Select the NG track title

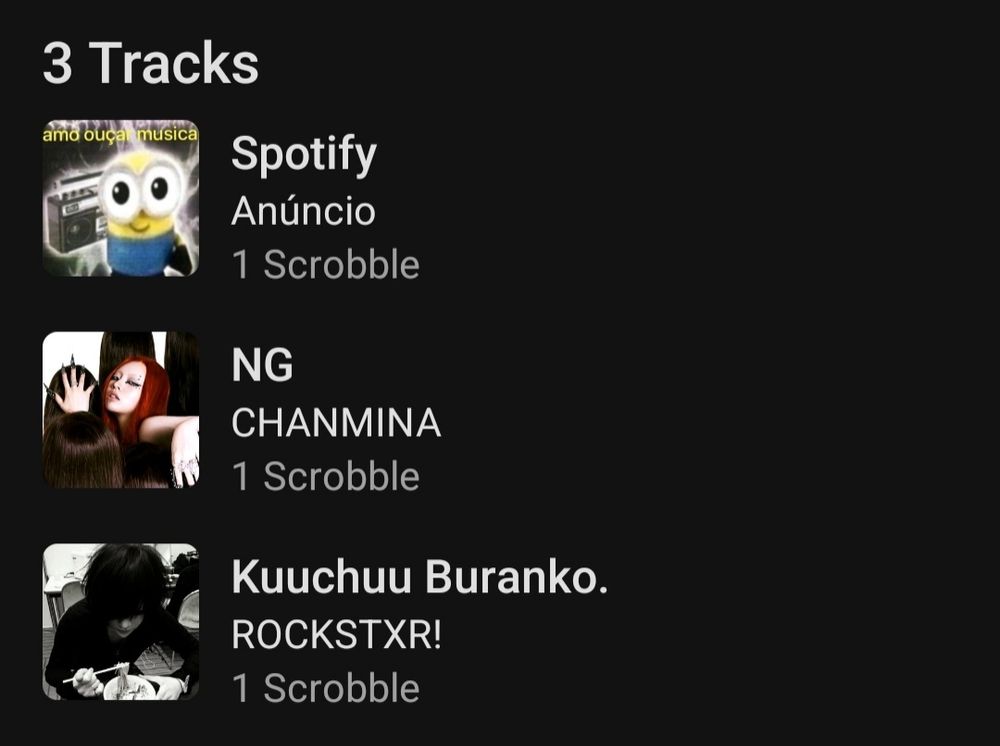point(262,365)
